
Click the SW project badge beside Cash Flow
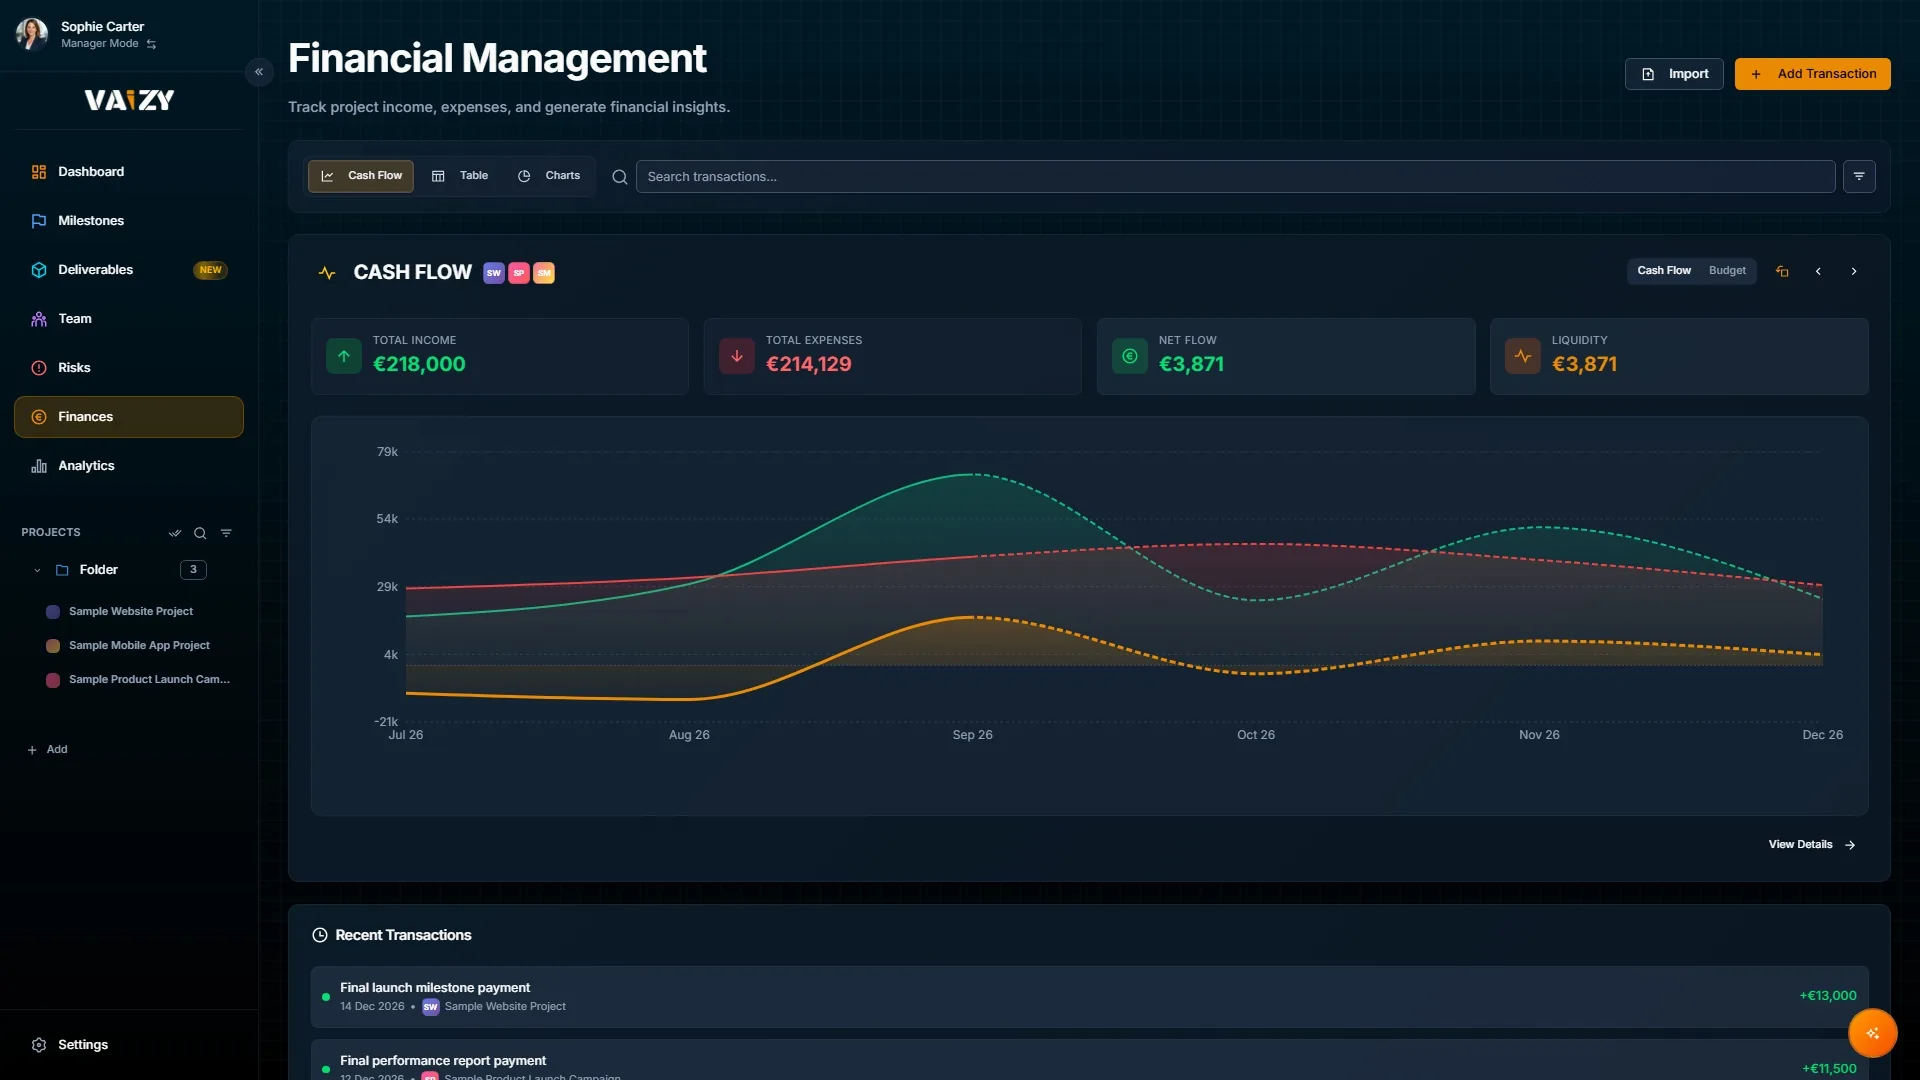(x=494, y=273)
